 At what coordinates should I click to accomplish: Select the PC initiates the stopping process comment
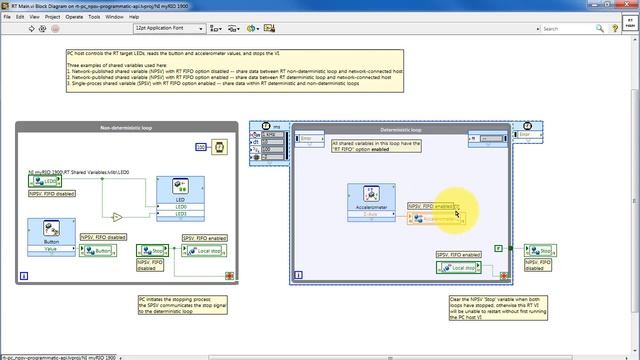point(183,305)
